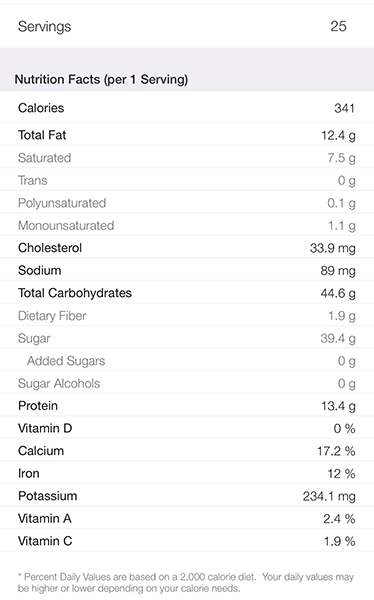Select the Total Carbohydrates row
This screenshot has width=374, height=600.
[x=187, y=292]
